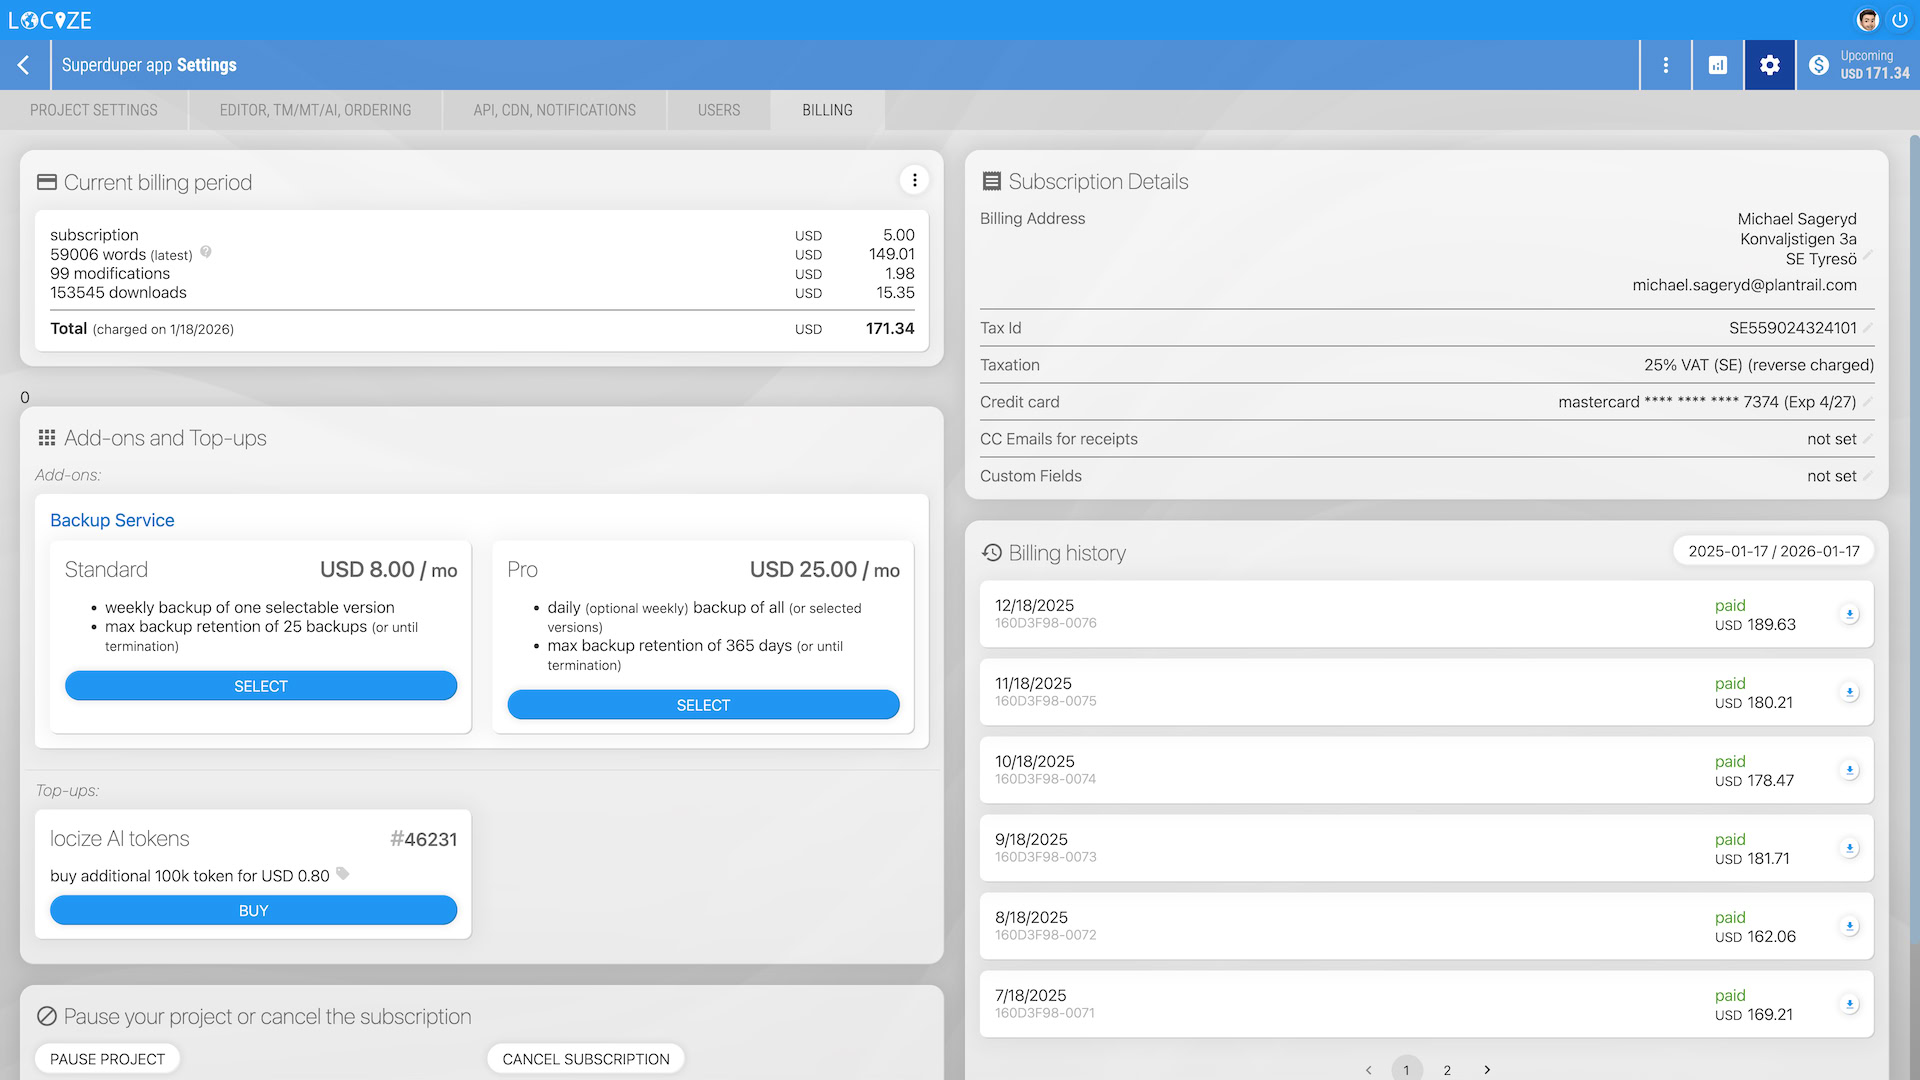Switch to the Users tab
This screenshot has height=1080, width=1920.
(719, 110)
